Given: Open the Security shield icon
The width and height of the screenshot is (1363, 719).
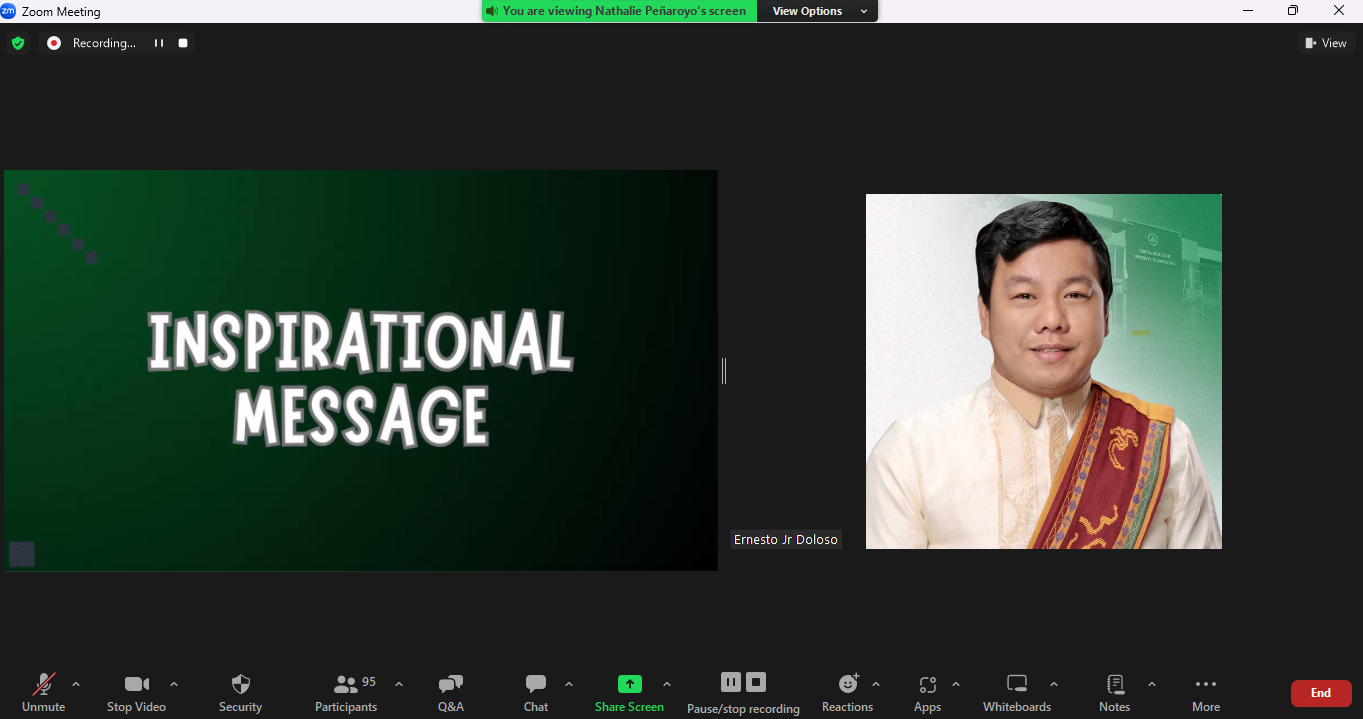Looking at the screenshot, I should tap(240, 685).
